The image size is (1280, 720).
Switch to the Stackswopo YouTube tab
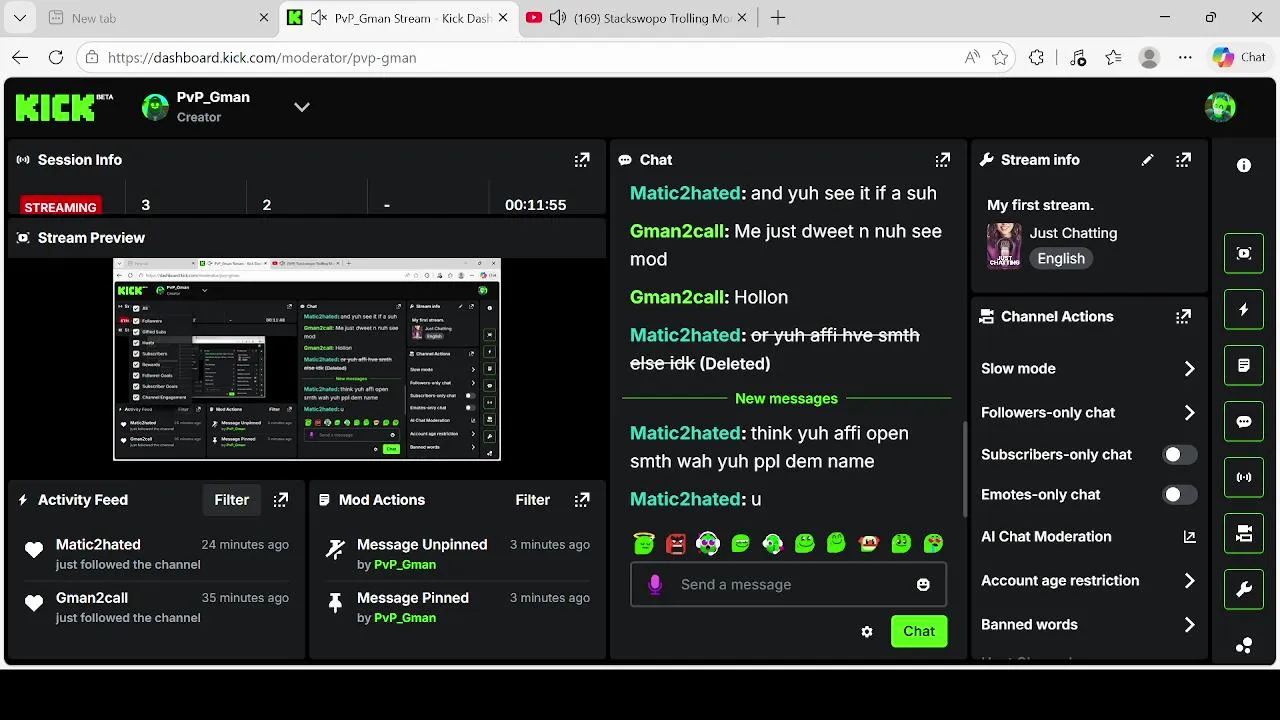(x=638, y=18)
